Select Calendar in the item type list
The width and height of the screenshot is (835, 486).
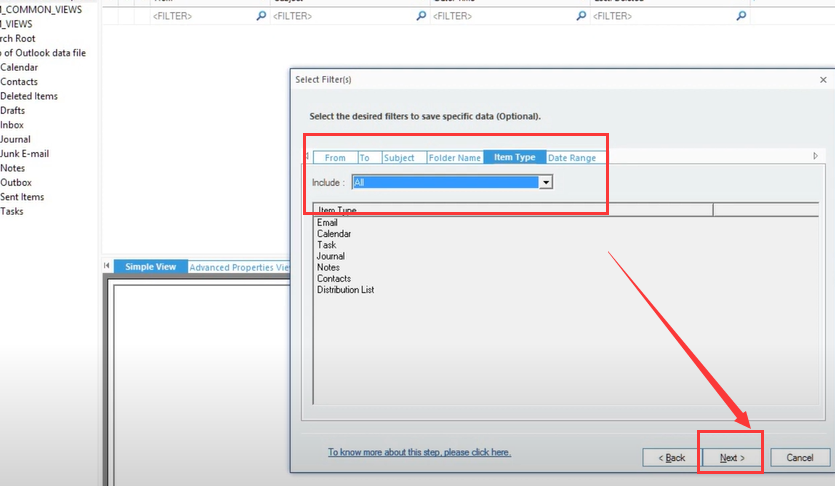334,234
